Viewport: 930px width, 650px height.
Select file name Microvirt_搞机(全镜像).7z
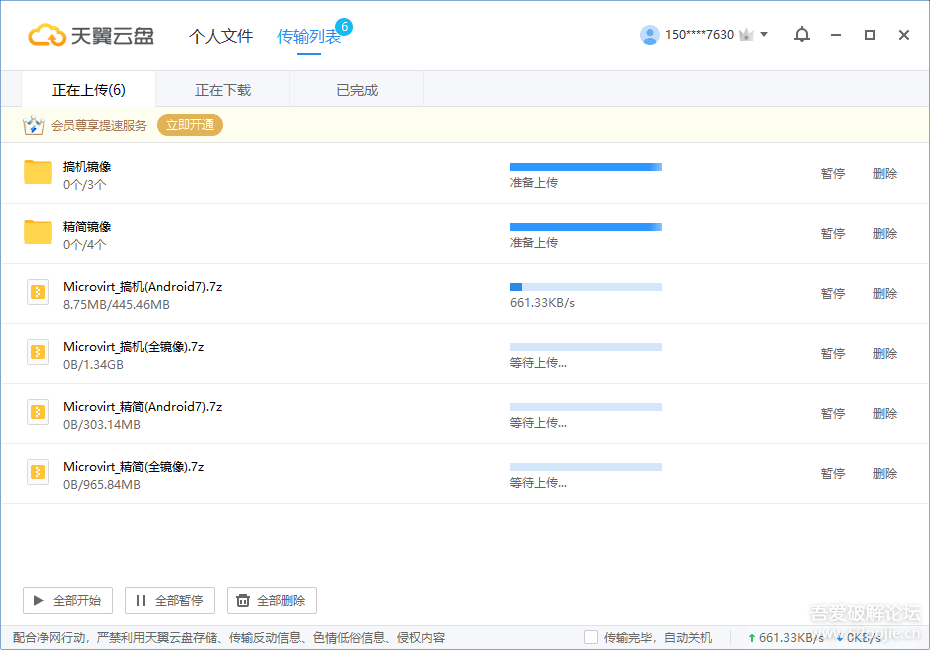tap(134, 346)
